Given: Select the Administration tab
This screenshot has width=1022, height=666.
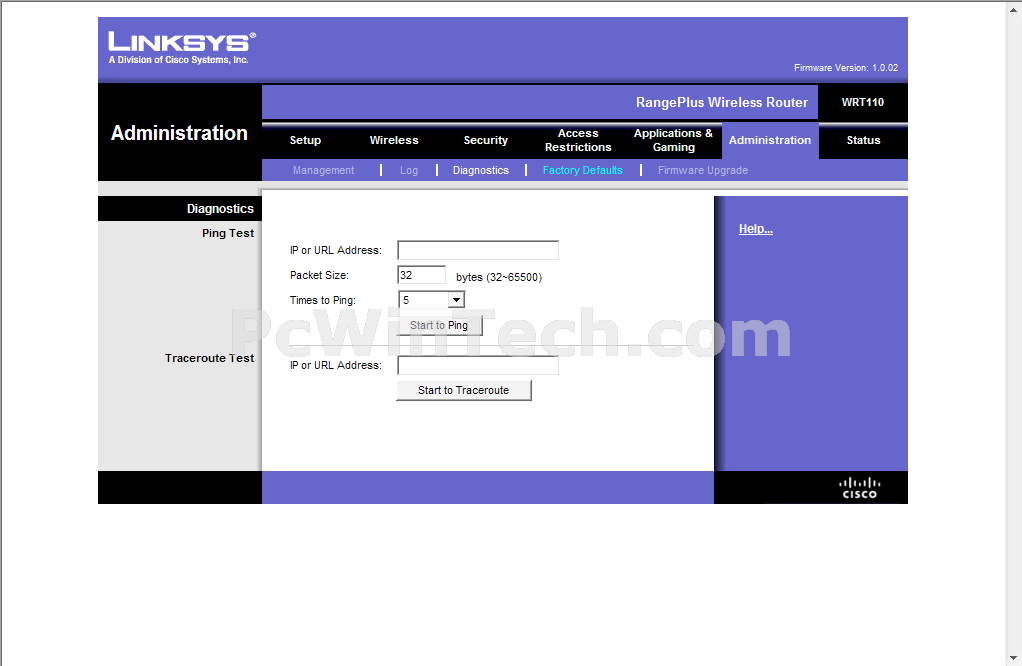Looking at the screenshot, I should [x=770, y=140].
